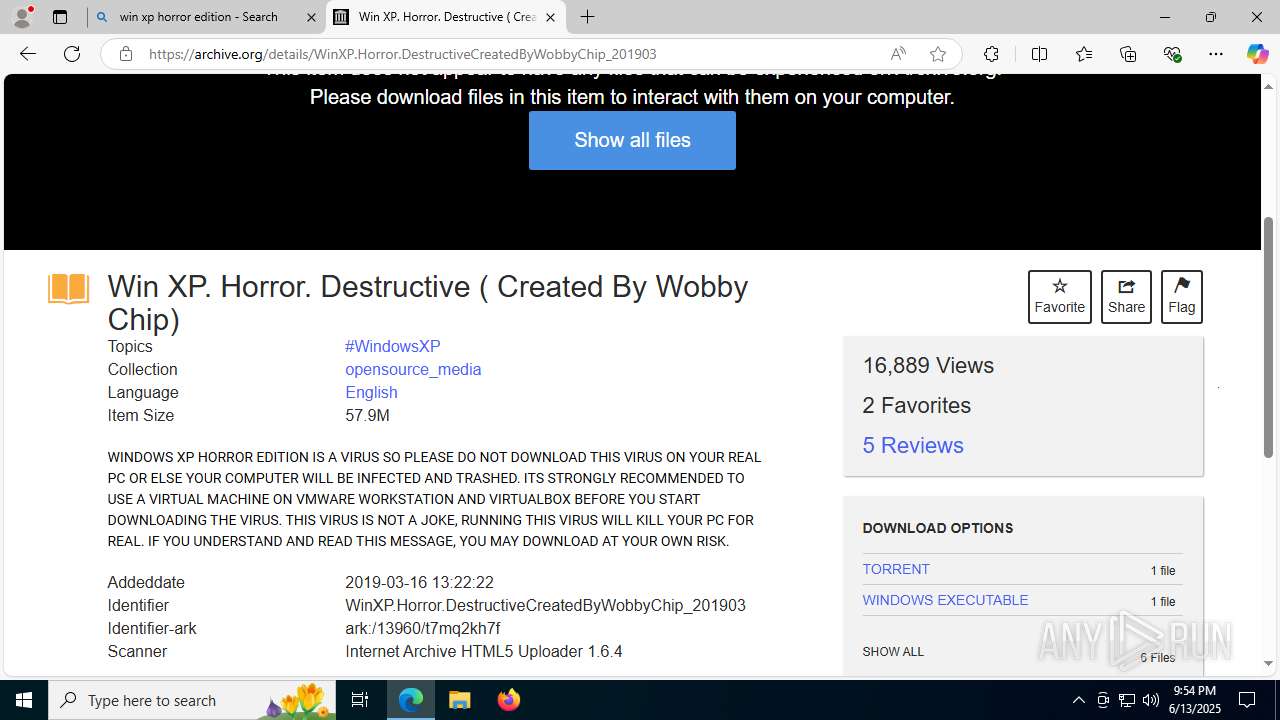Open opensource_media collection link
This screenshot has height=720, width=1280.
coord(413,369)
